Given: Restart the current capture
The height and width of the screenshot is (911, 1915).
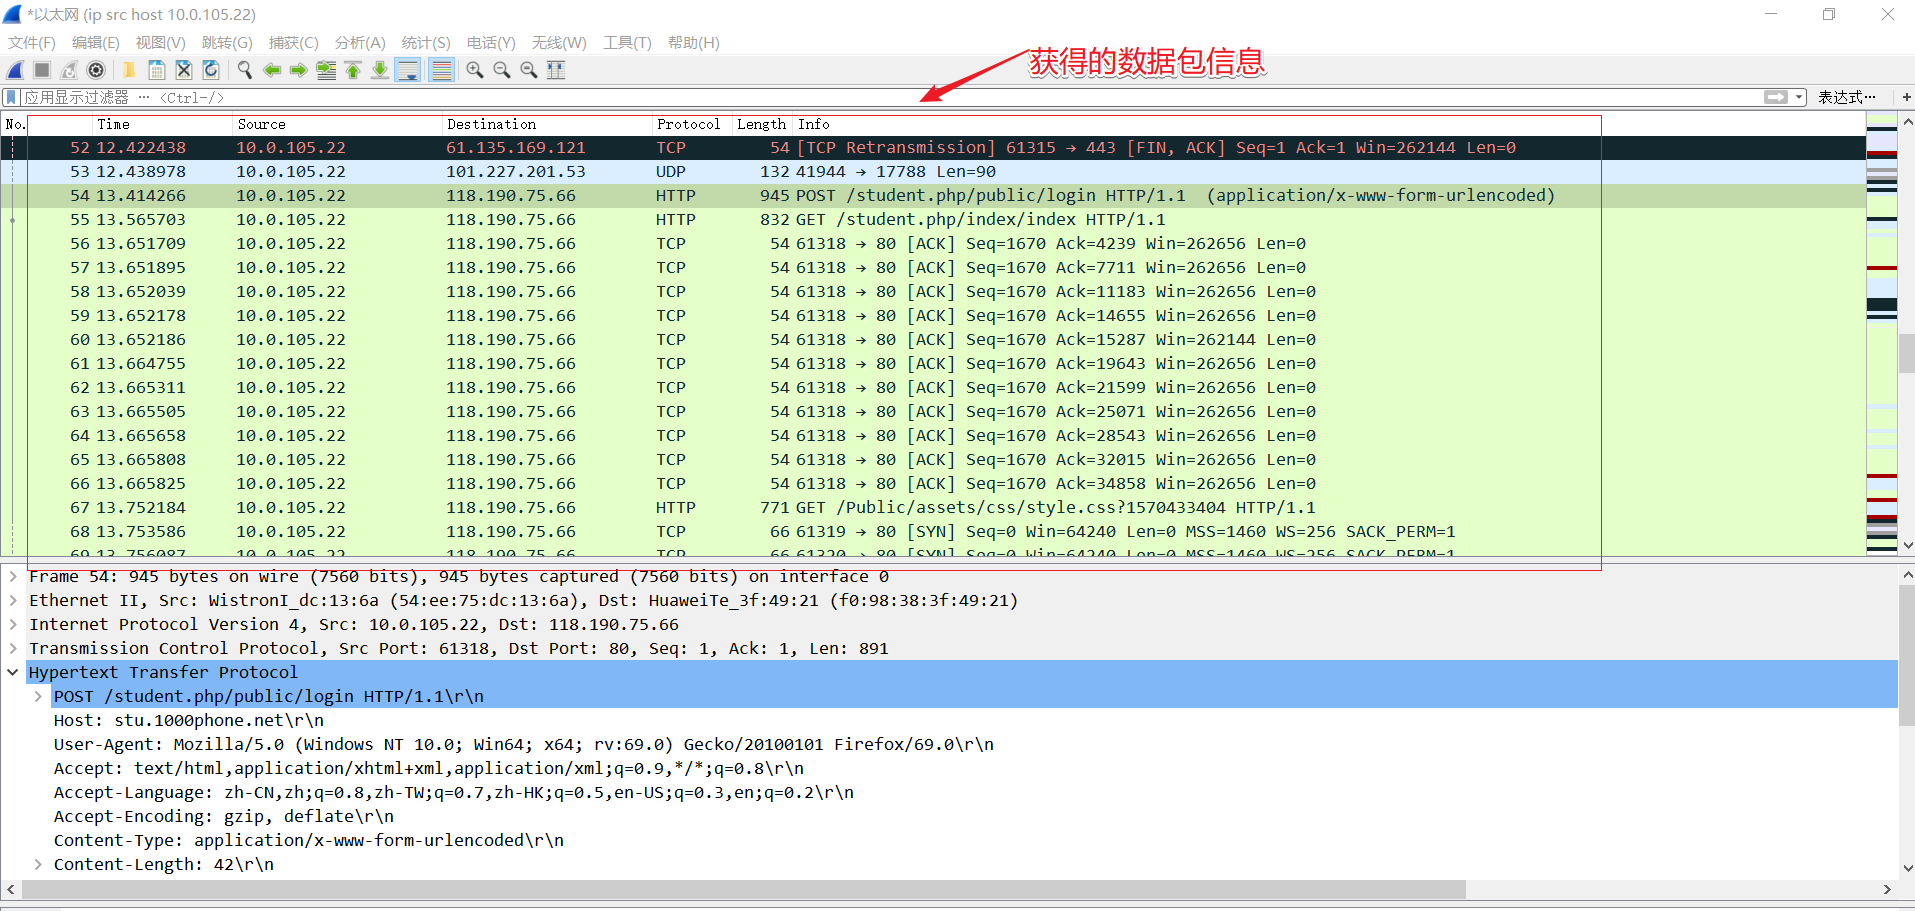Looking at the screenshot, I should click(68, 70).
